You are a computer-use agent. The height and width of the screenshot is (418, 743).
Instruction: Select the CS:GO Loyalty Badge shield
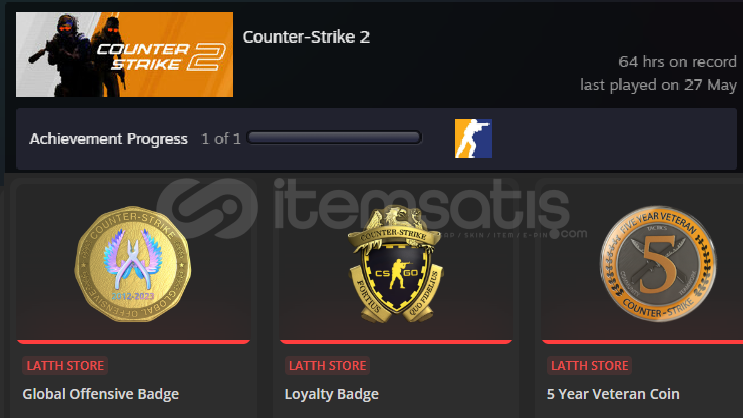click(x=396, y=264)
